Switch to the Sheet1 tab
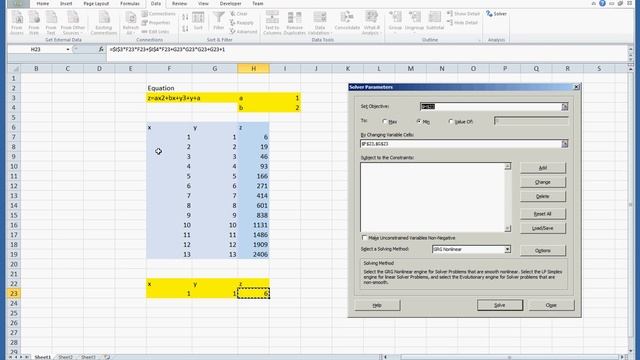This screenshot has width=640, height=360. [x=42, y=357]
